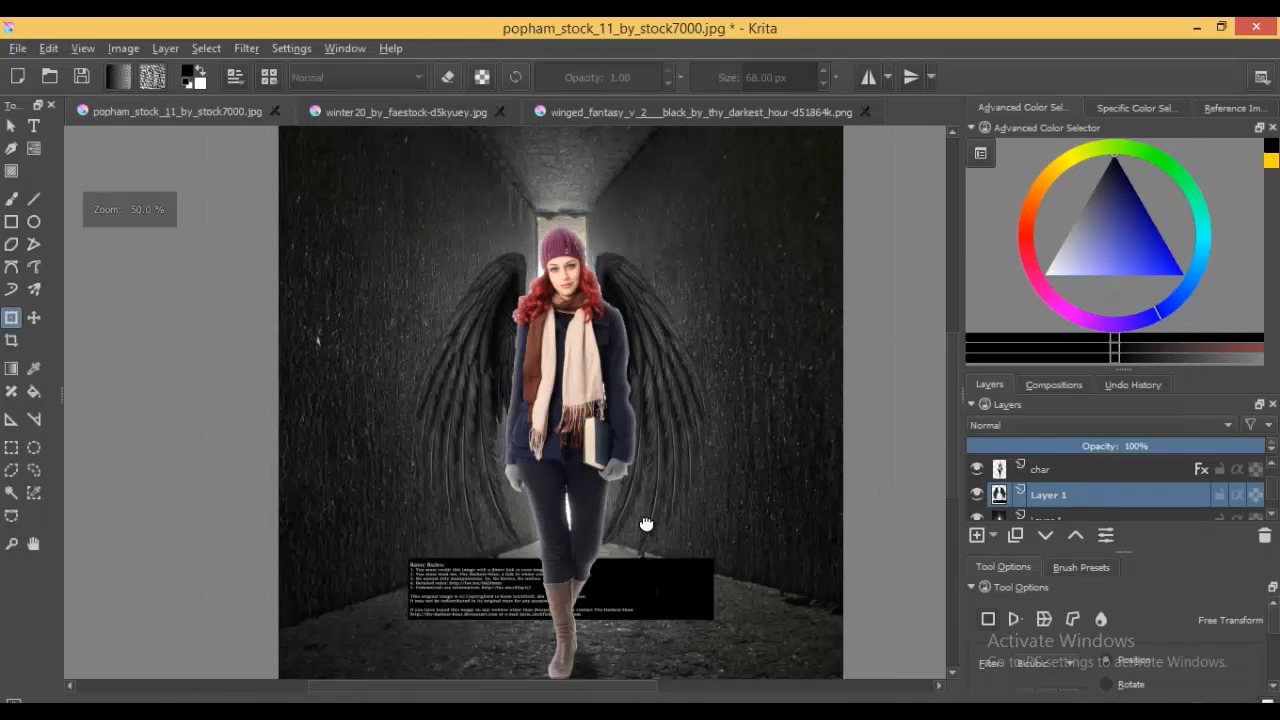Image resolution: width=1280 pixels, height=720 pixels.
Task: Choose the Move tool
Action: point(34,318)
